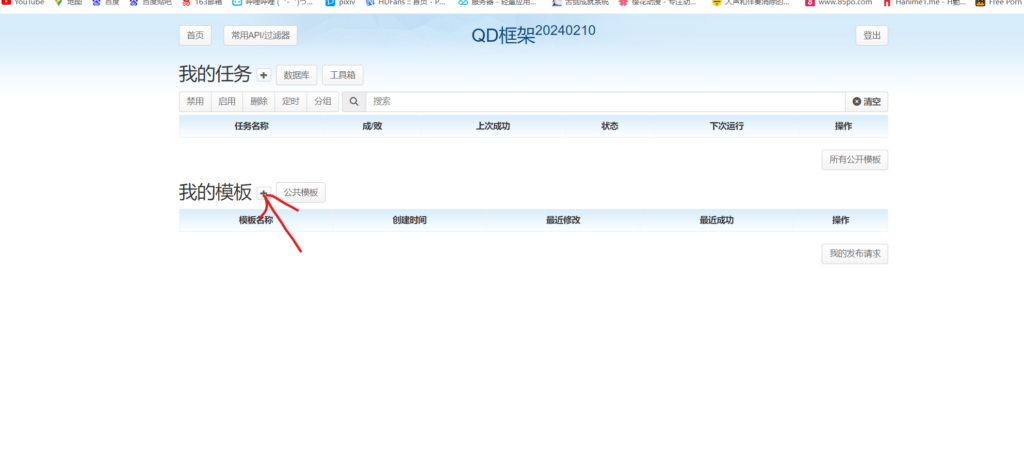
Task: Open the 工具箱 toolbox
Action: pyautogui.click(x=343, y=75)
